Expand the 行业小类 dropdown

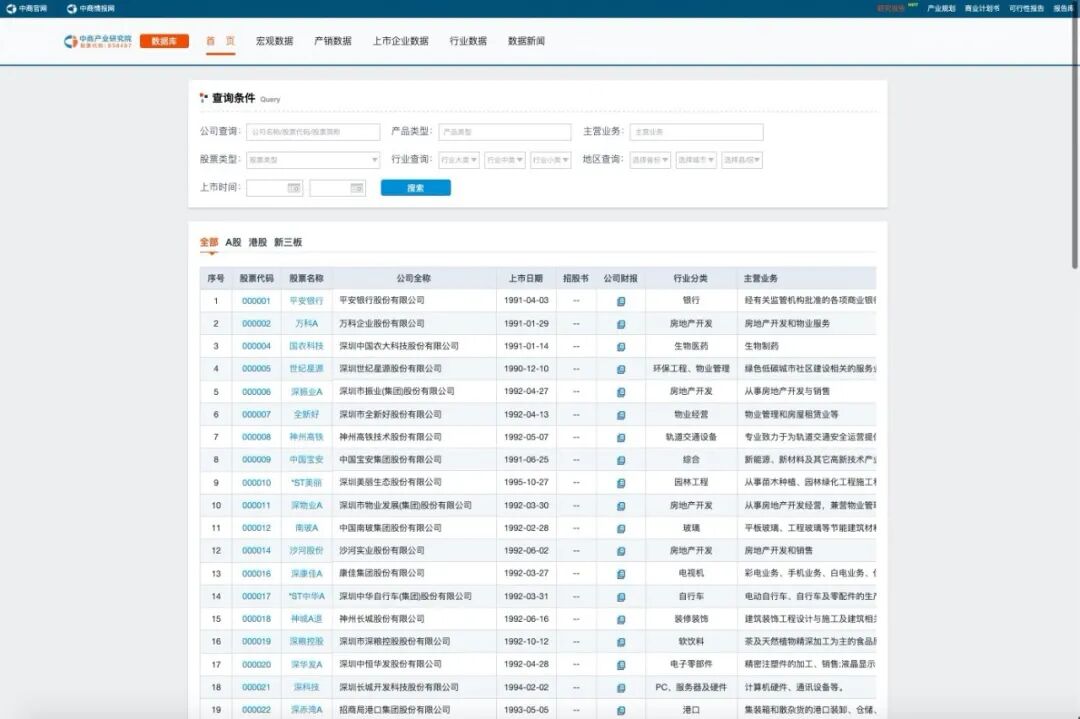pyautogui.click(x=550, y=160)
